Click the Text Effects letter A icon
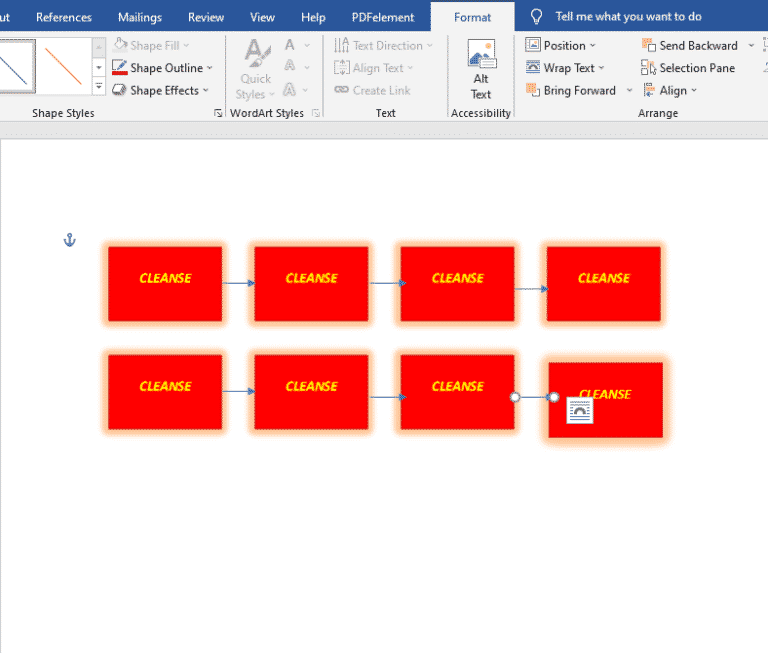Screen dimensions: 768x653 (x=289, y=90)
